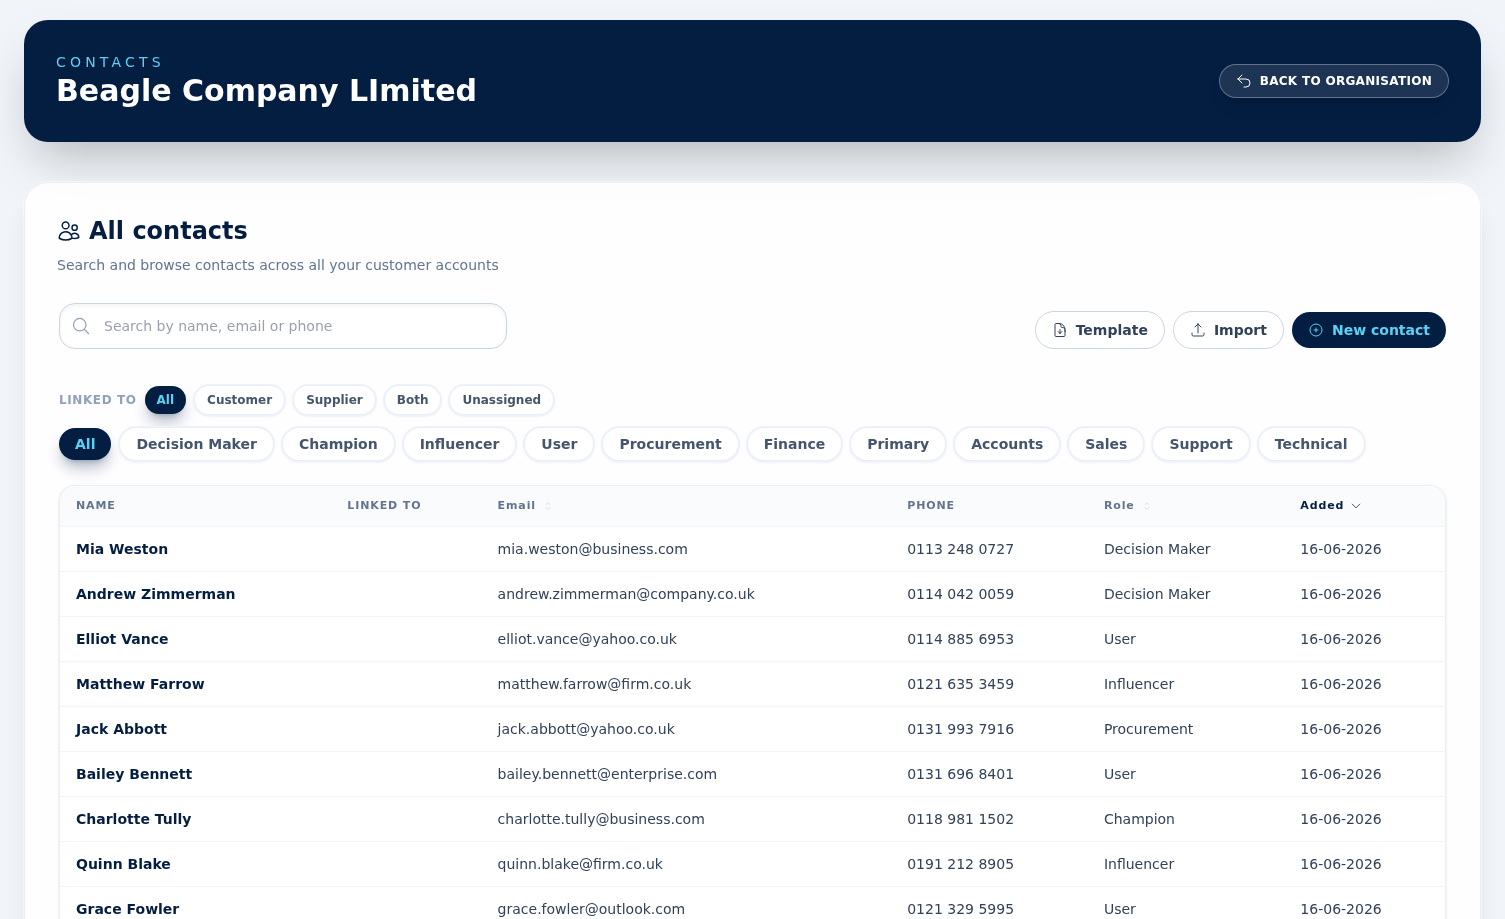The image size is (1505, 919).
Task: Click phone number 0131 993 7916
Action: click(960, 729)
